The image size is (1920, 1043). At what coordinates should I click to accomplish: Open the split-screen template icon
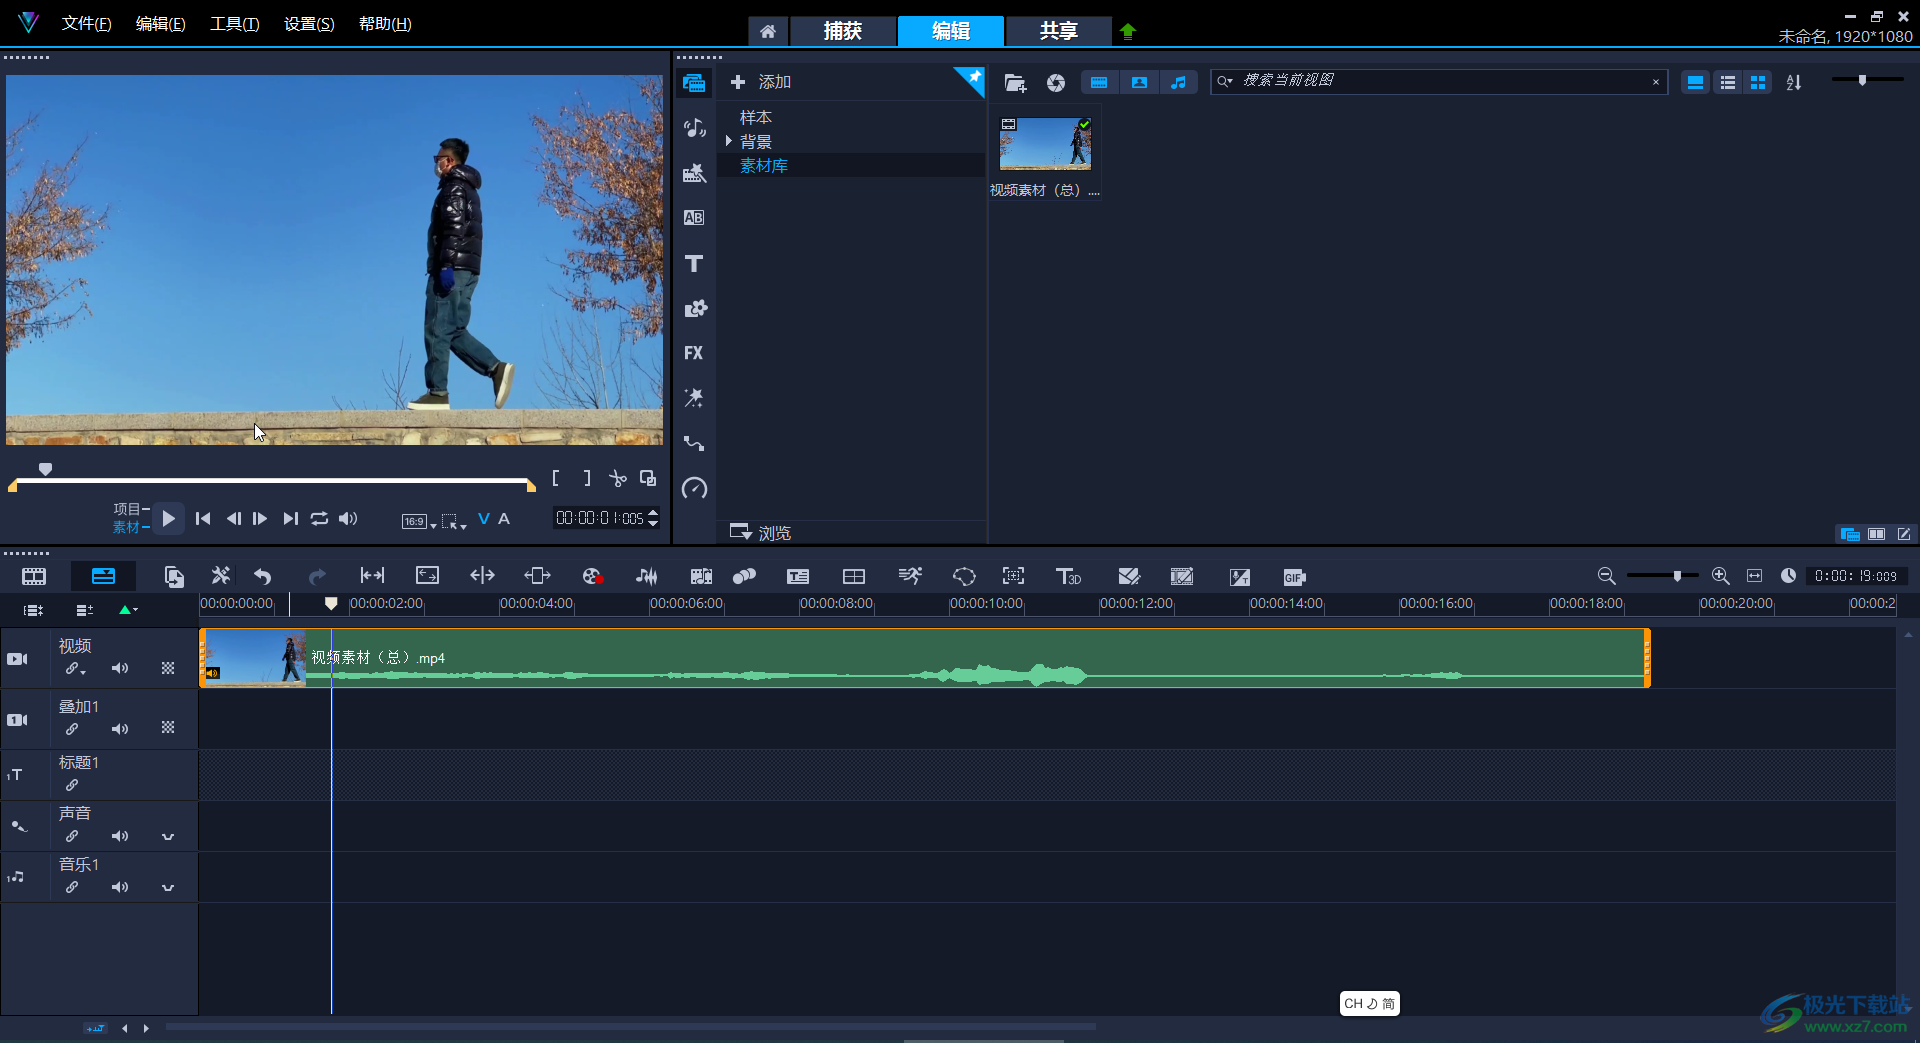[x=854, y=576]
